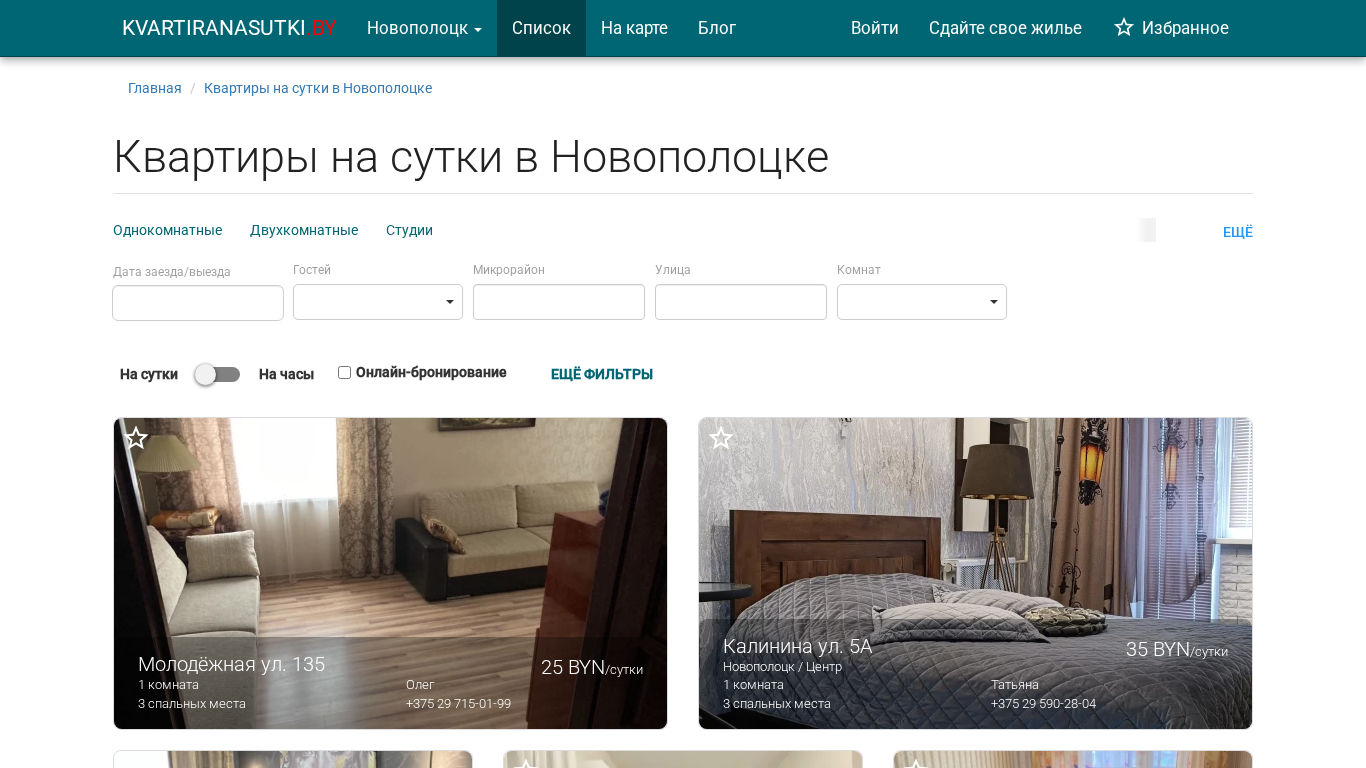Click the 35 BYN/сутки price
The height and width of the screenshot is (768, 1366).
(x=1177, y=649)
